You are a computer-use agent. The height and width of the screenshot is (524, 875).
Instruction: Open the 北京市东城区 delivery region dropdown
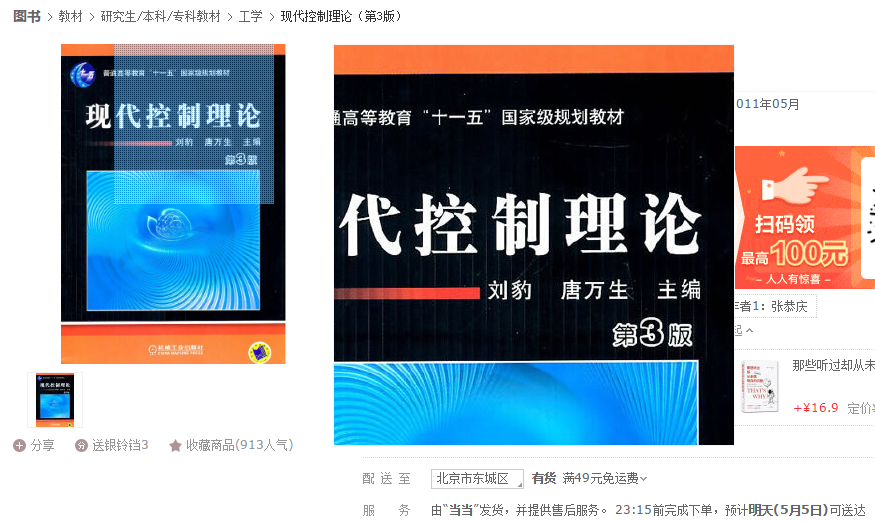pos(477,479)
